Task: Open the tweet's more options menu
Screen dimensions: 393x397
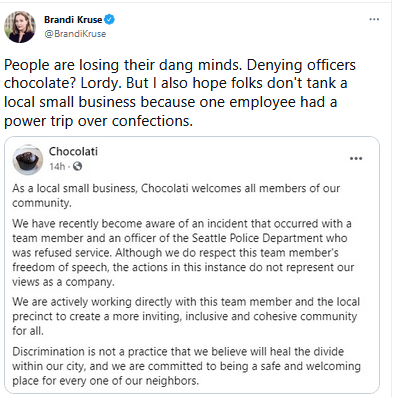Action: click(374, 19)
